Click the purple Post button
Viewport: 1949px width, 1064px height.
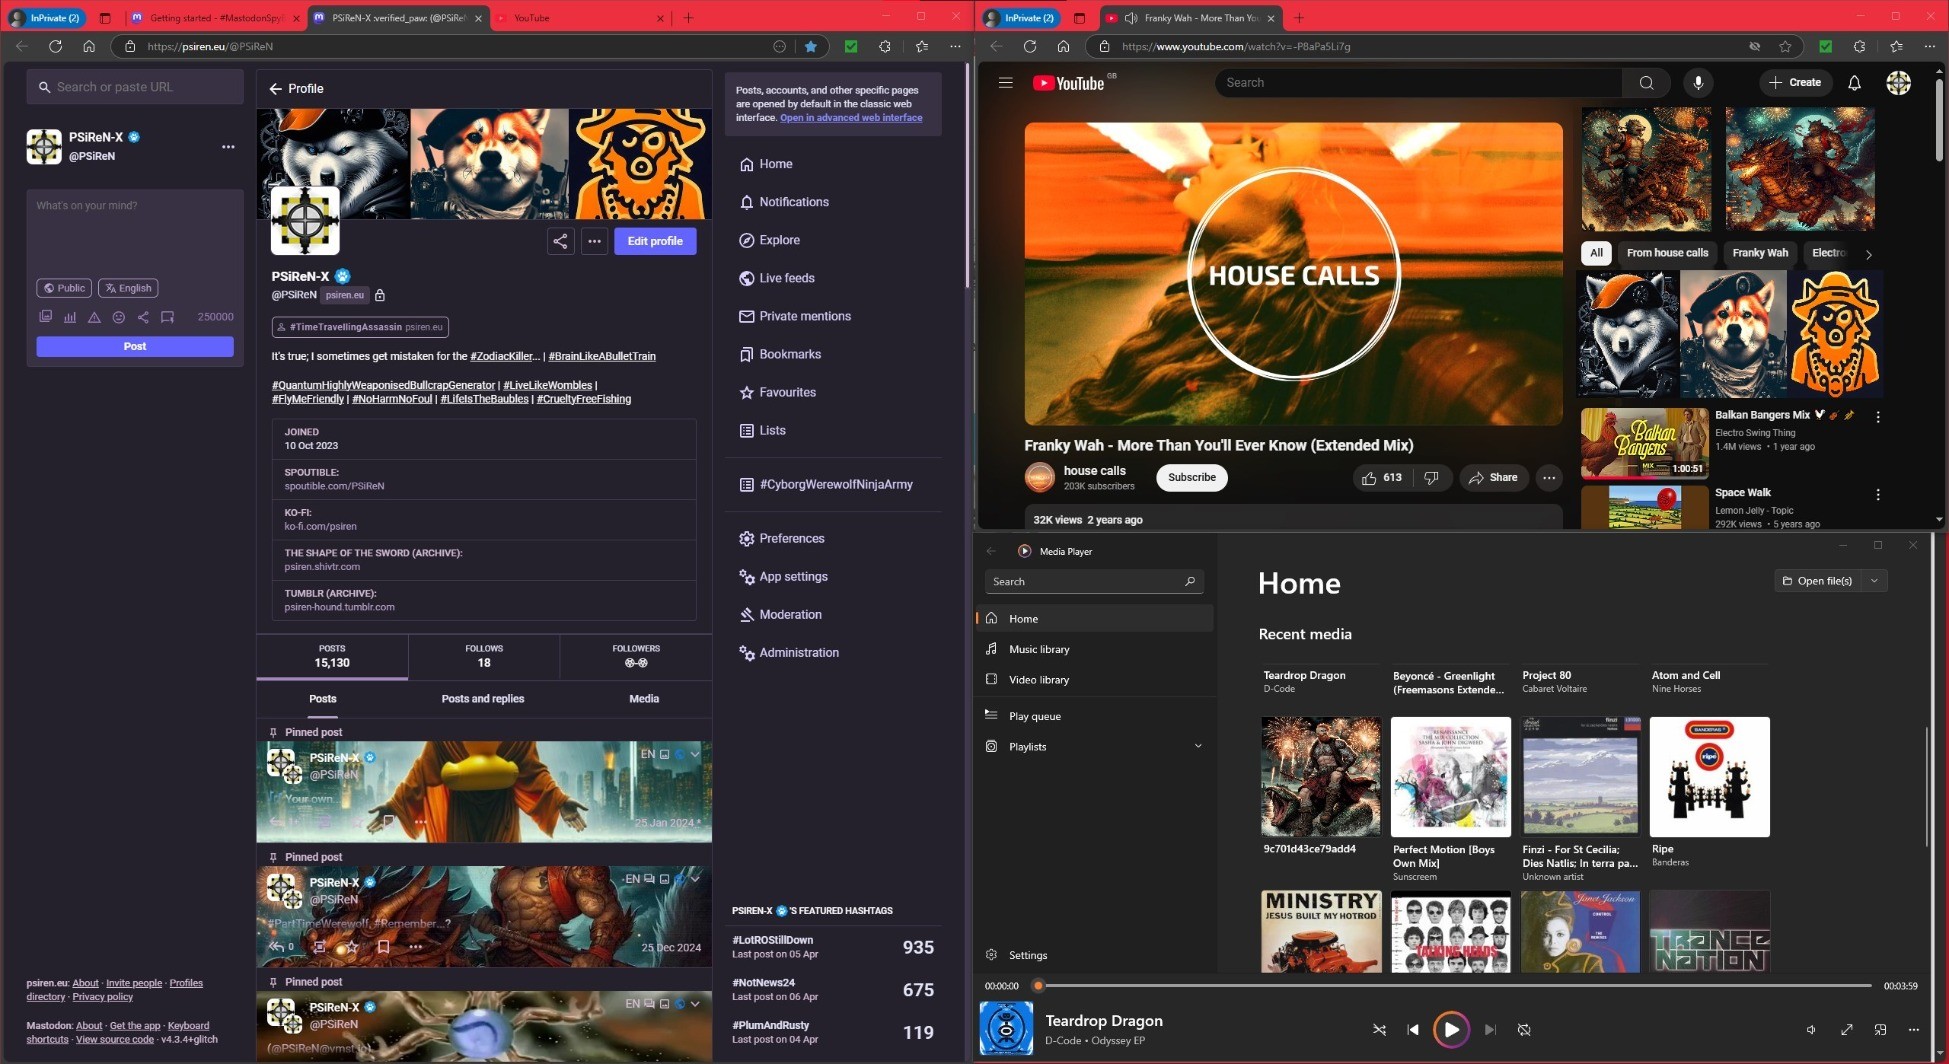135,346
